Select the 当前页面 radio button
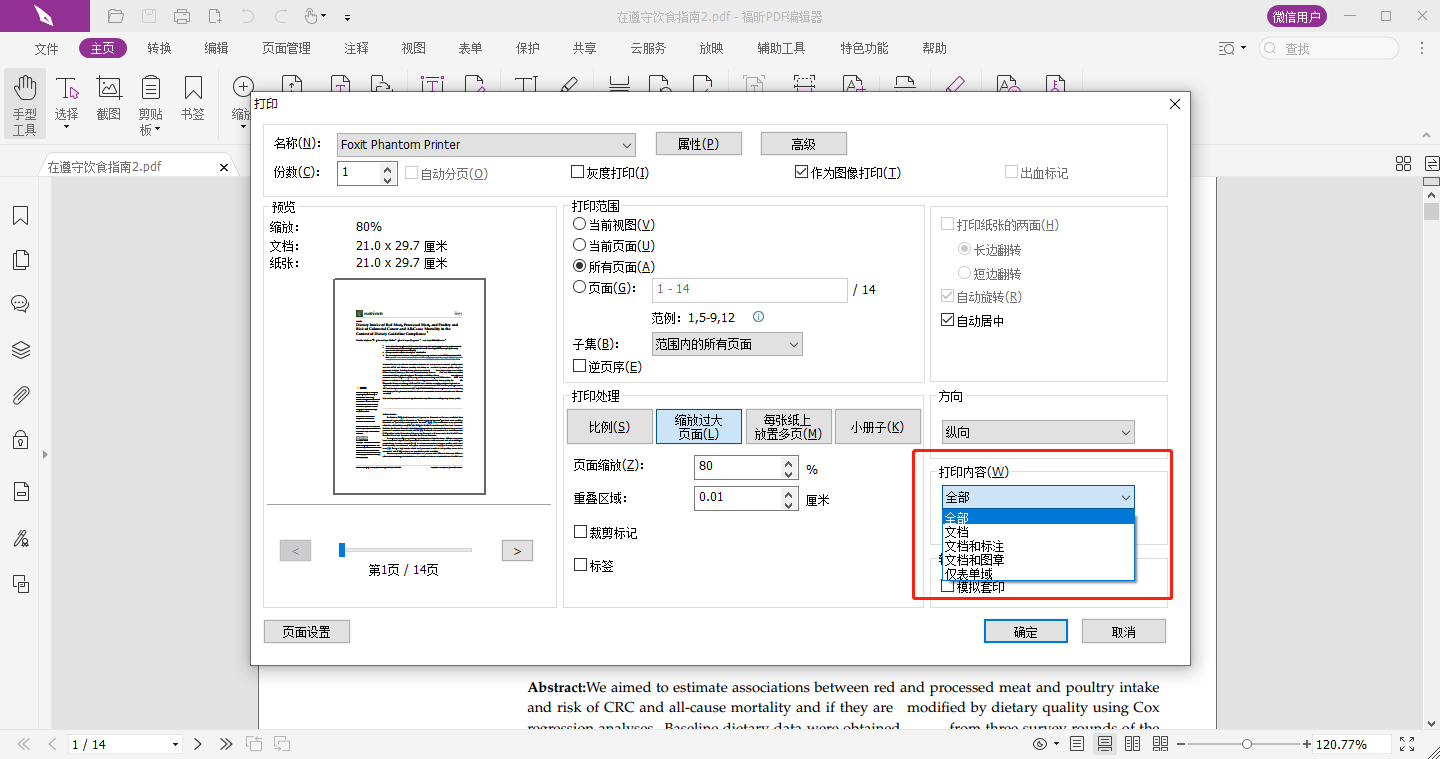The height and width of the screenshot is (759, 1440). [x=579, y=245]
